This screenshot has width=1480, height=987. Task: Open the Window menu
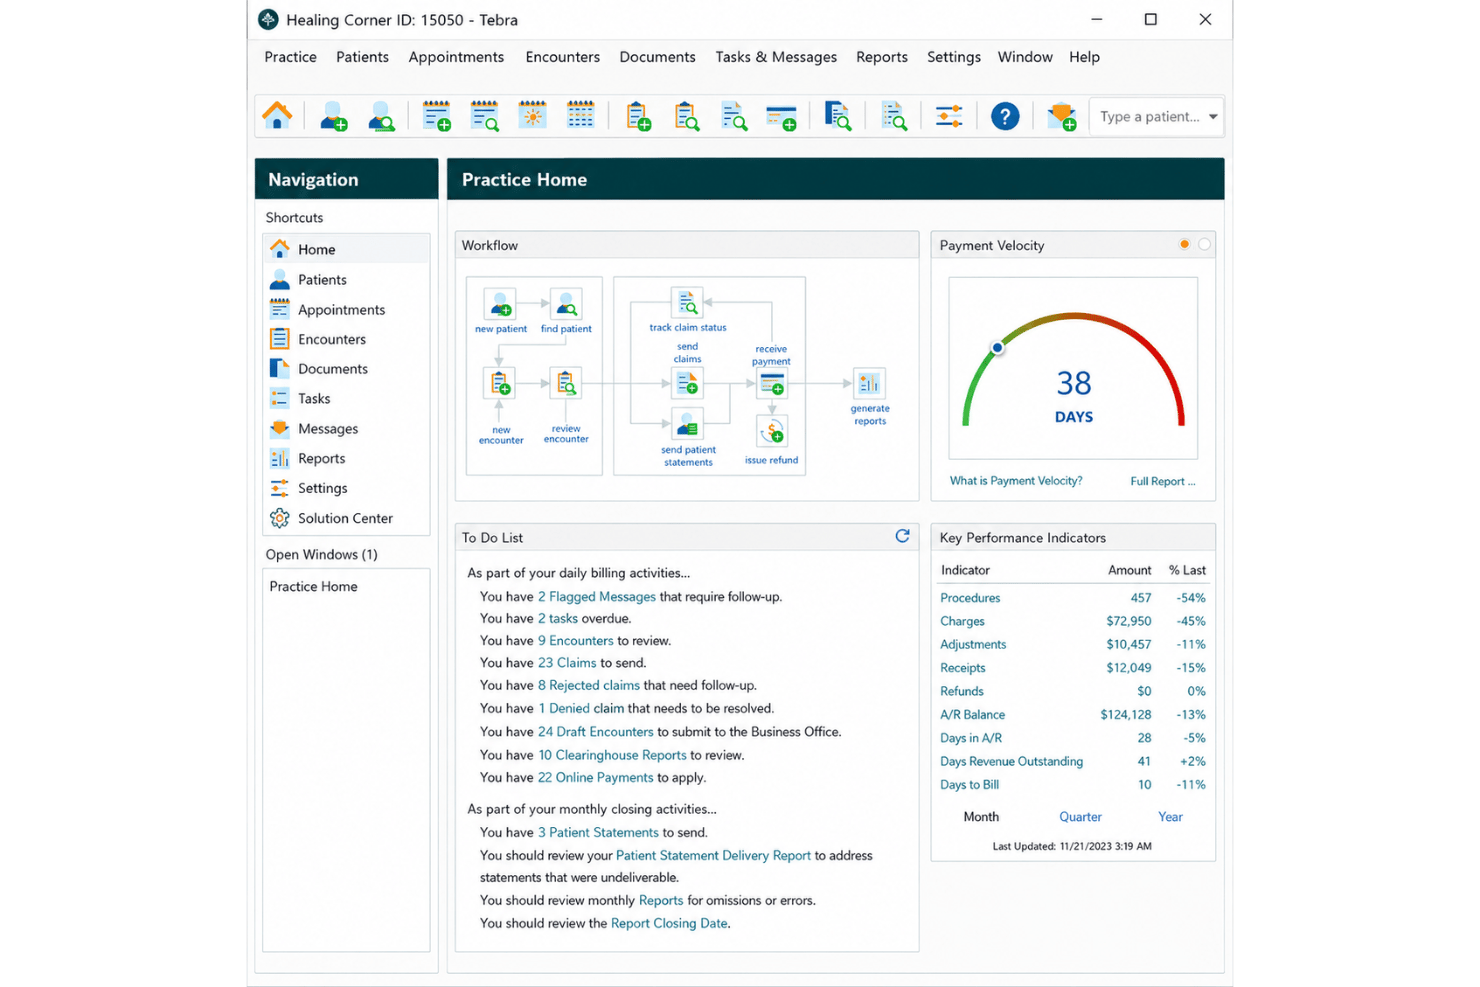(x=1025, y=57)
